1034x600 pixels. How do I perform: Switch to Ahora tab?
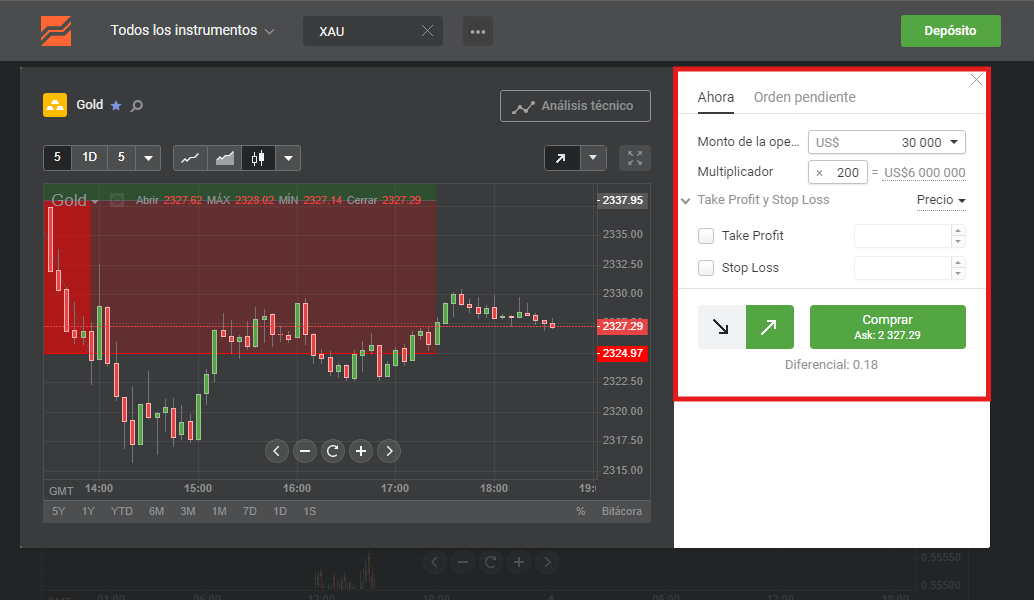(x=715, y=97)
